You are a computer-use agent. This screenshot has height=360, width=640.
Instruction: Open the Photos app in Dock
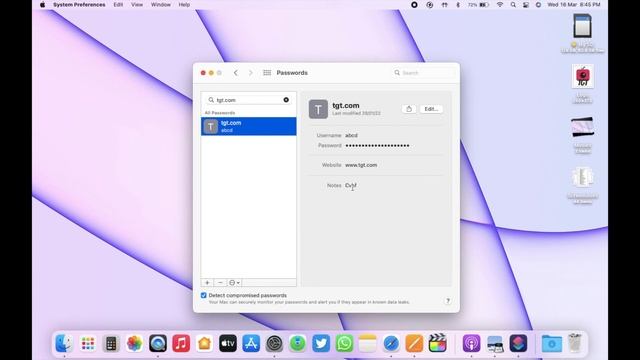[134, 343]
